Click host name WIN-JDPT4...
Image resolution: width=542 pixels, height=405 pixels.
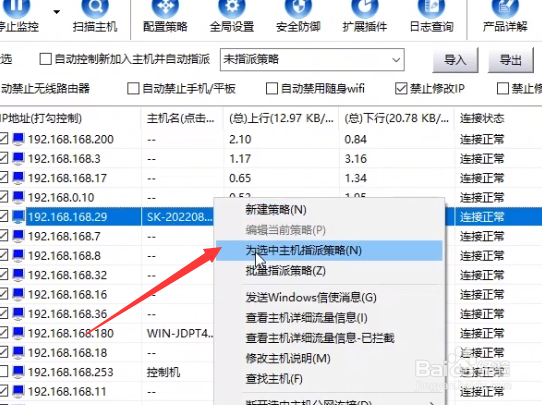click(180, 333)
